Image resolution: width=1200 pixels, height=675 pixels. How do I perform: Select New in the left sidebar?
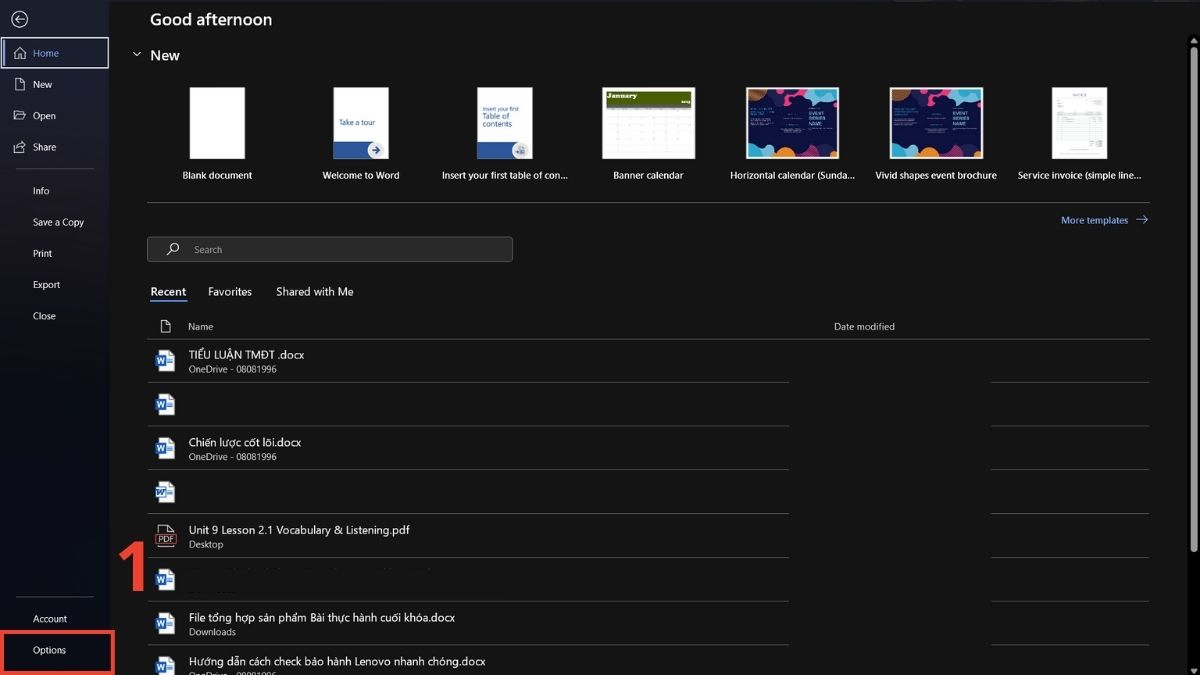pyautogui.click(x=40, y=84)
